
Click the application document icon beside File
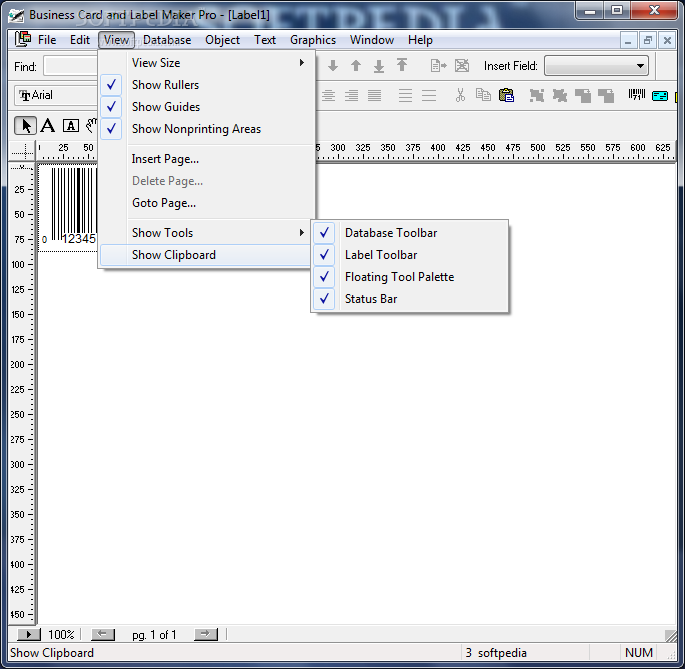23,39
